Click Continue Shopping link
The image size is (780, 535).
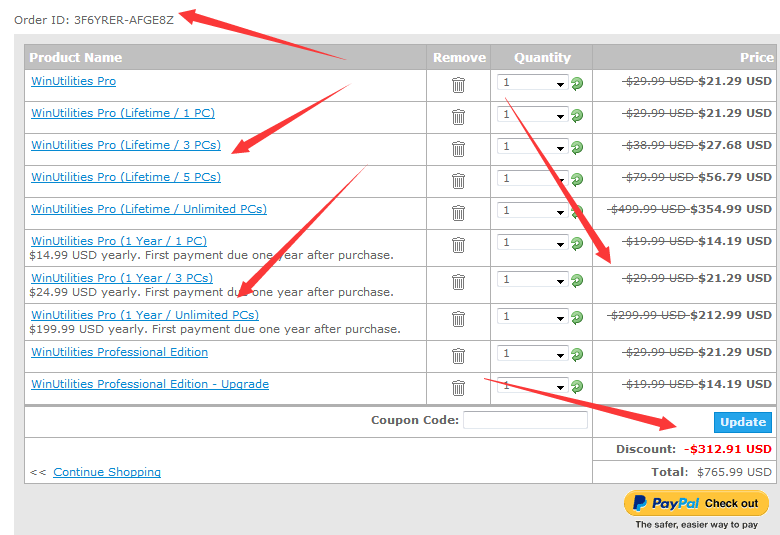pos(107,472)
